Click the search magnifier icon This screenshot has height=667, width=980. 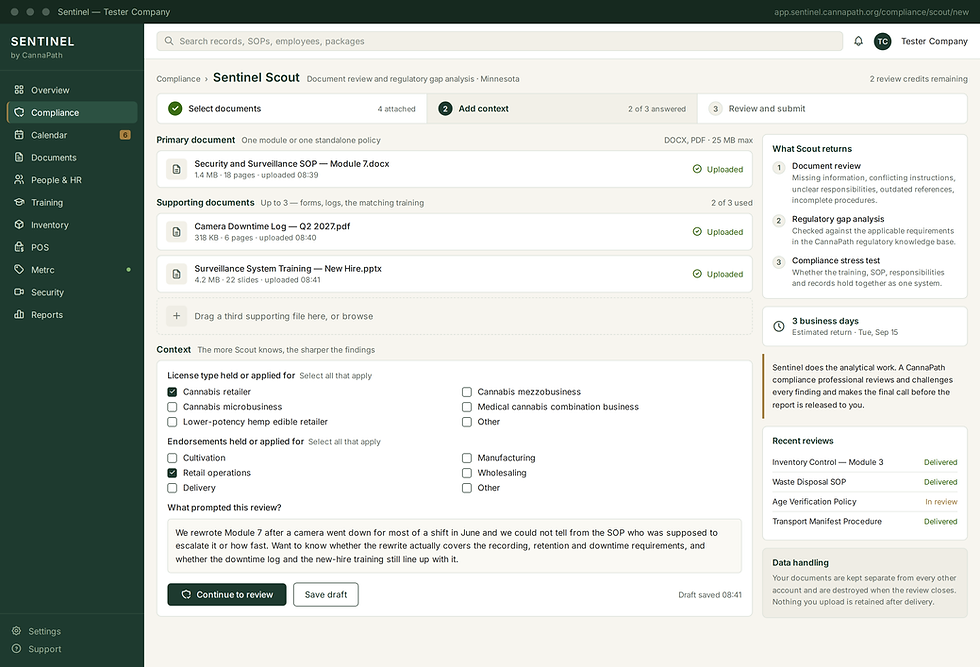tap(169, 41)
